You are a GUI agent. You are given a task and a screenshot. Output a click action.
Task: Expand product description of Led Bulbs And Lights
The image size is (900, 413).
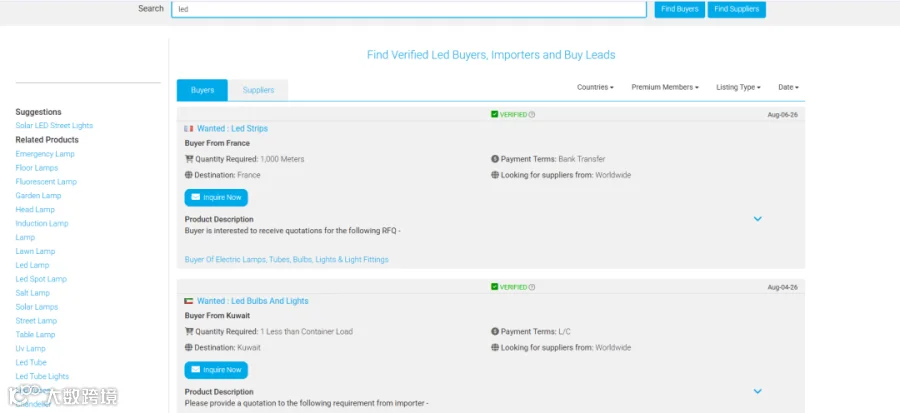[757, 391]
